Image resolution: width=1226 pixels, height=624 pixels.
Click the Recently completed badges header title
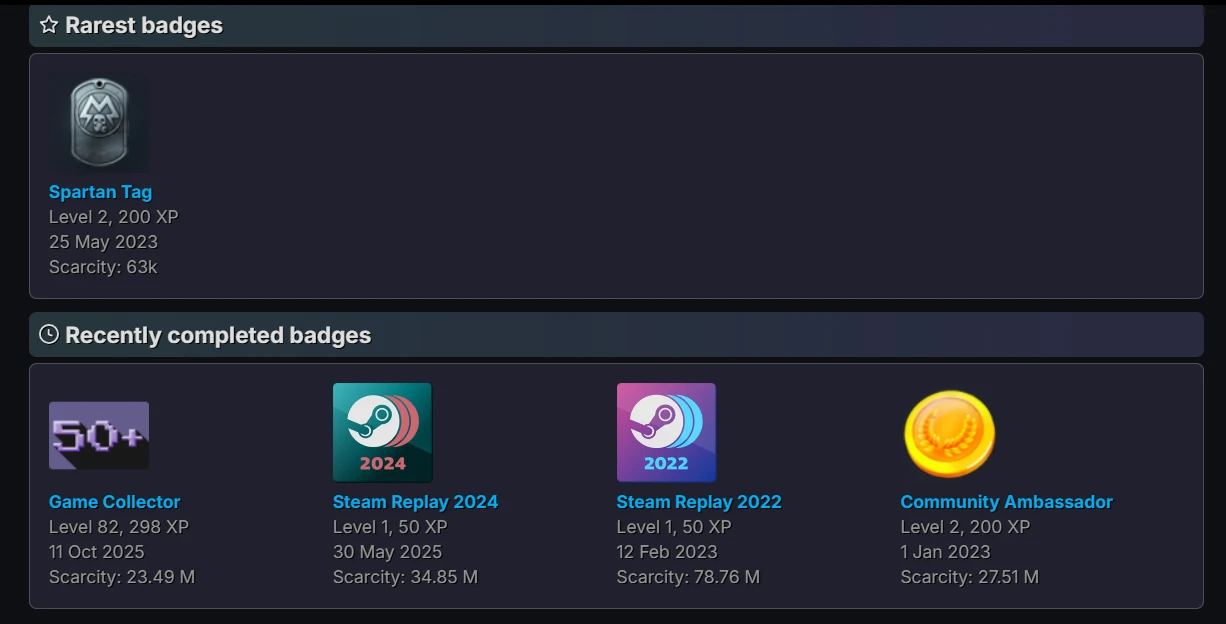pos(218,336)
